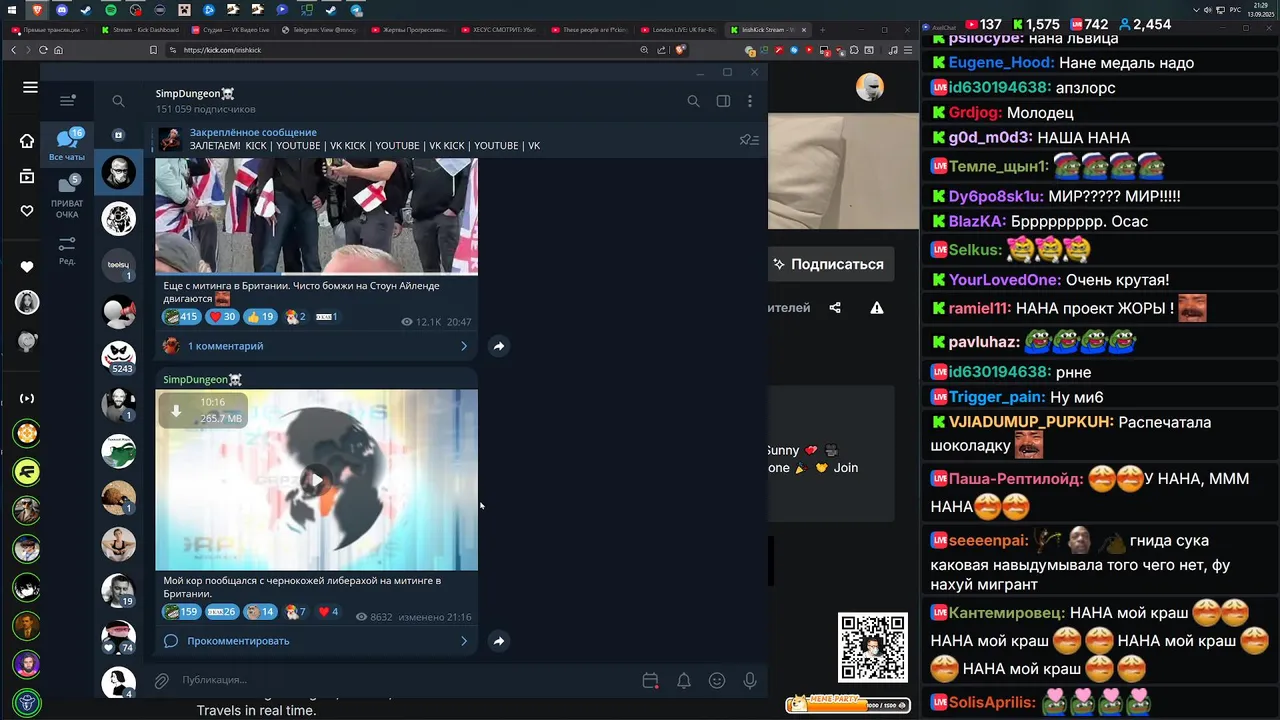Open the Telegram hamburger menu icon

coord(67,100)
